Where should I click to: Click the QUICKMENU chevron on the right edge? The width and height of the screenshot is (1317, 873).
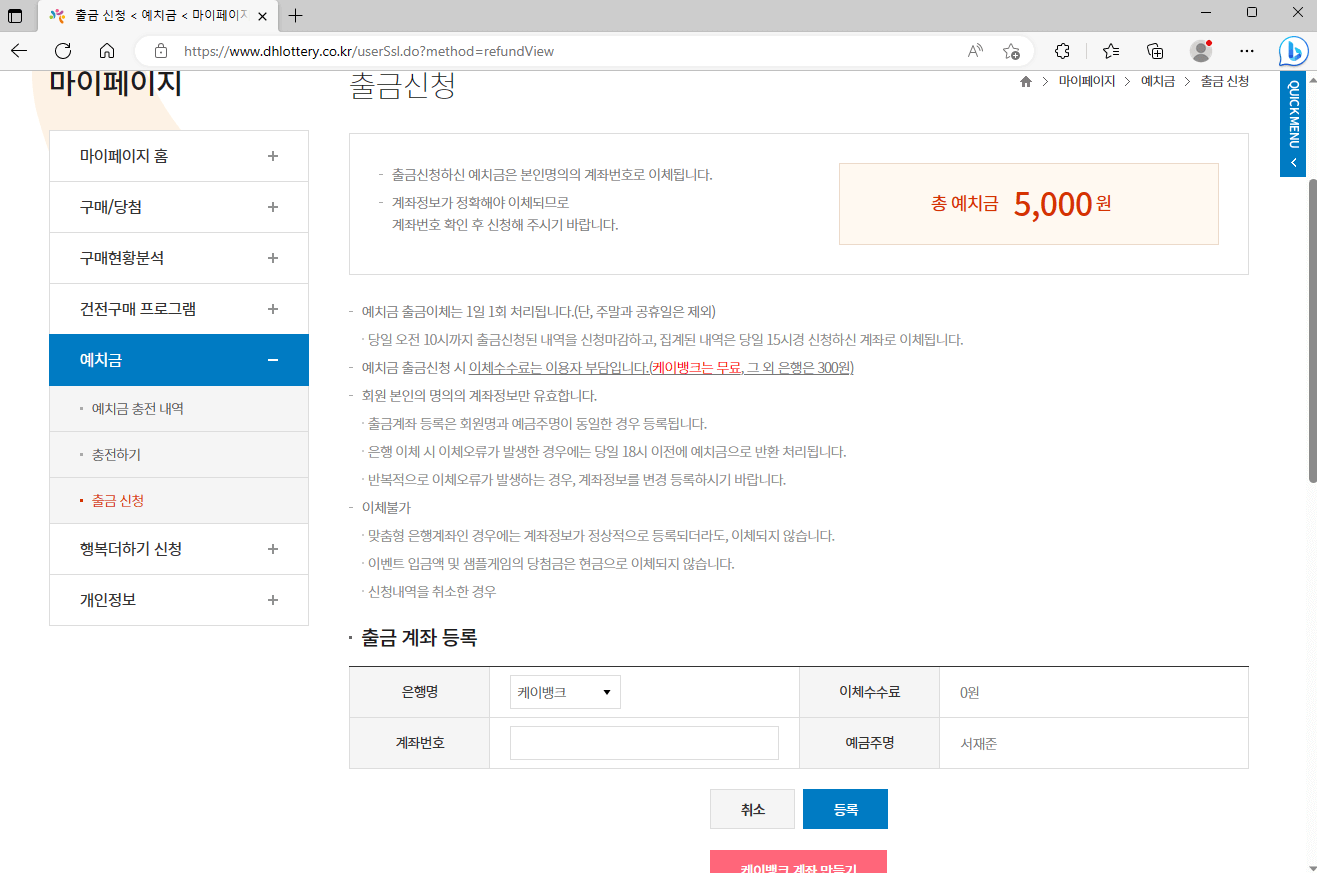point(1292,158)
